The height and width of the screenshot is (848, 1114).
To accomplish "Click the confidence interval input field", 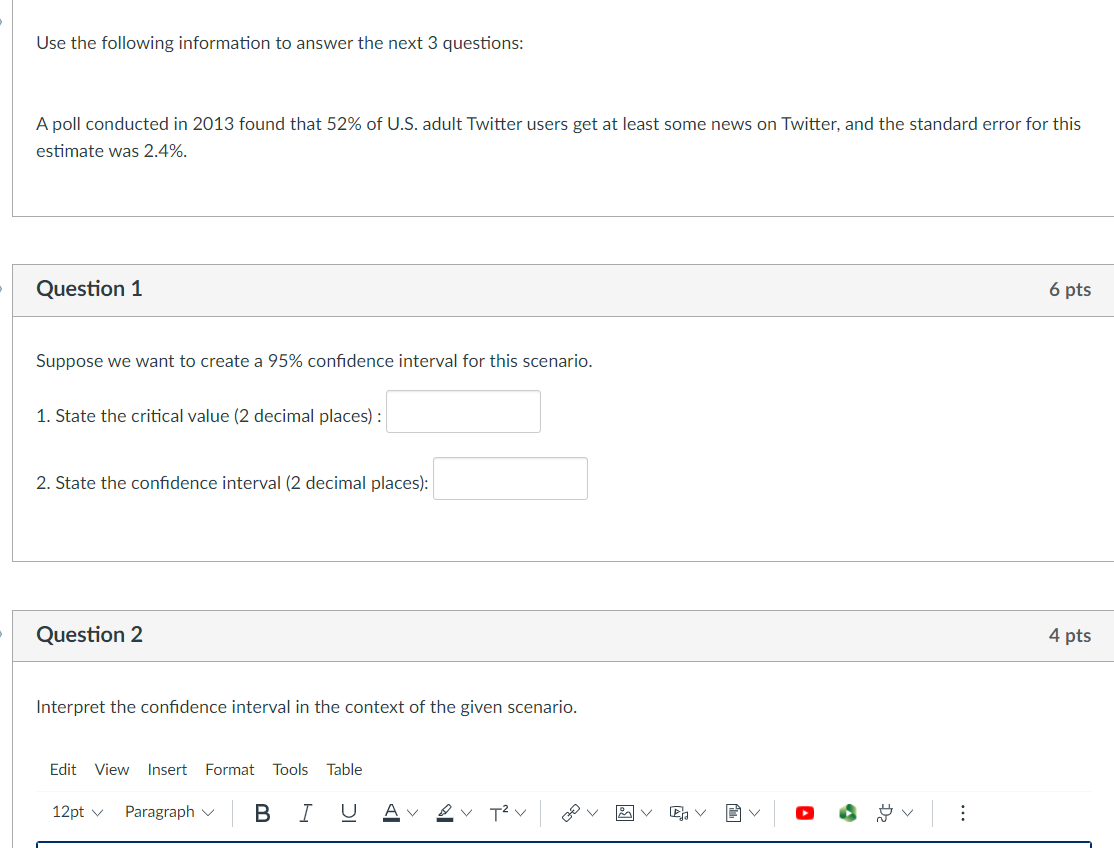I will (x=509, y=478).
